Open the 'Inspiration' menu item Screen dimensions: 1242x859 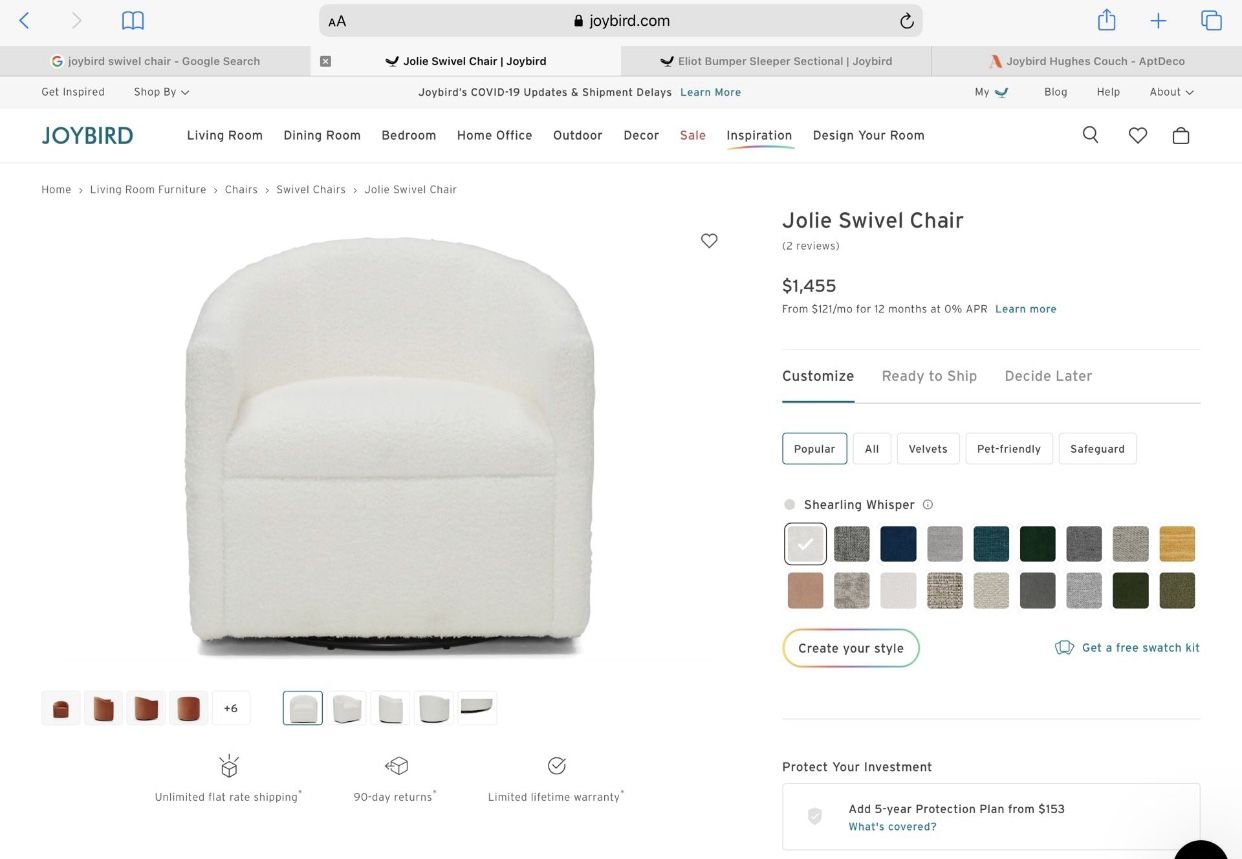(x=759, y=134)
